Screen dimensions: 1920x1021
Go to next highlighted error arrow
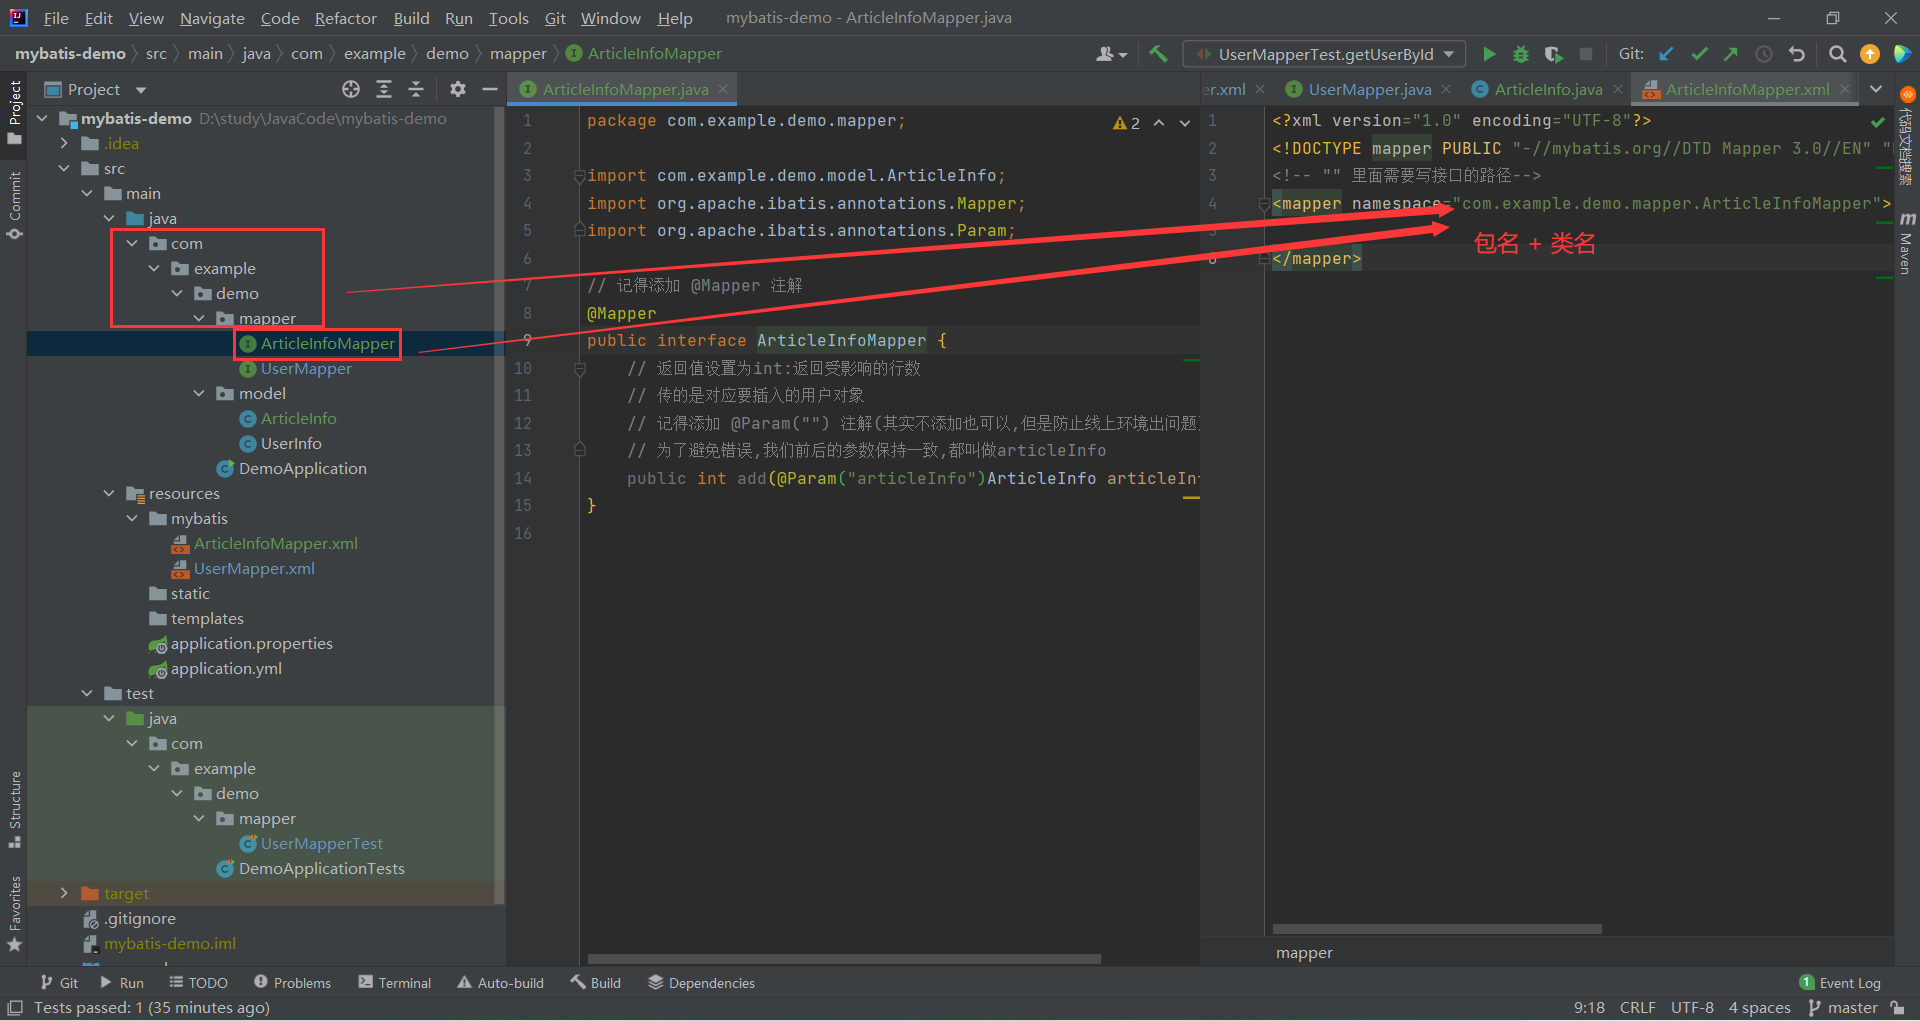pos(1185,123)
